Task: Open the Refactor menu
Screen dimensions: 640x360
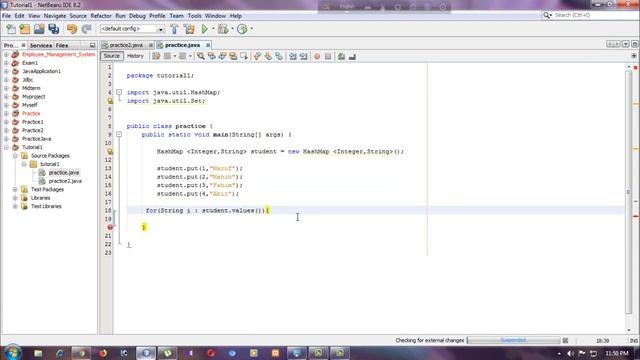Action: click(101, 16)
